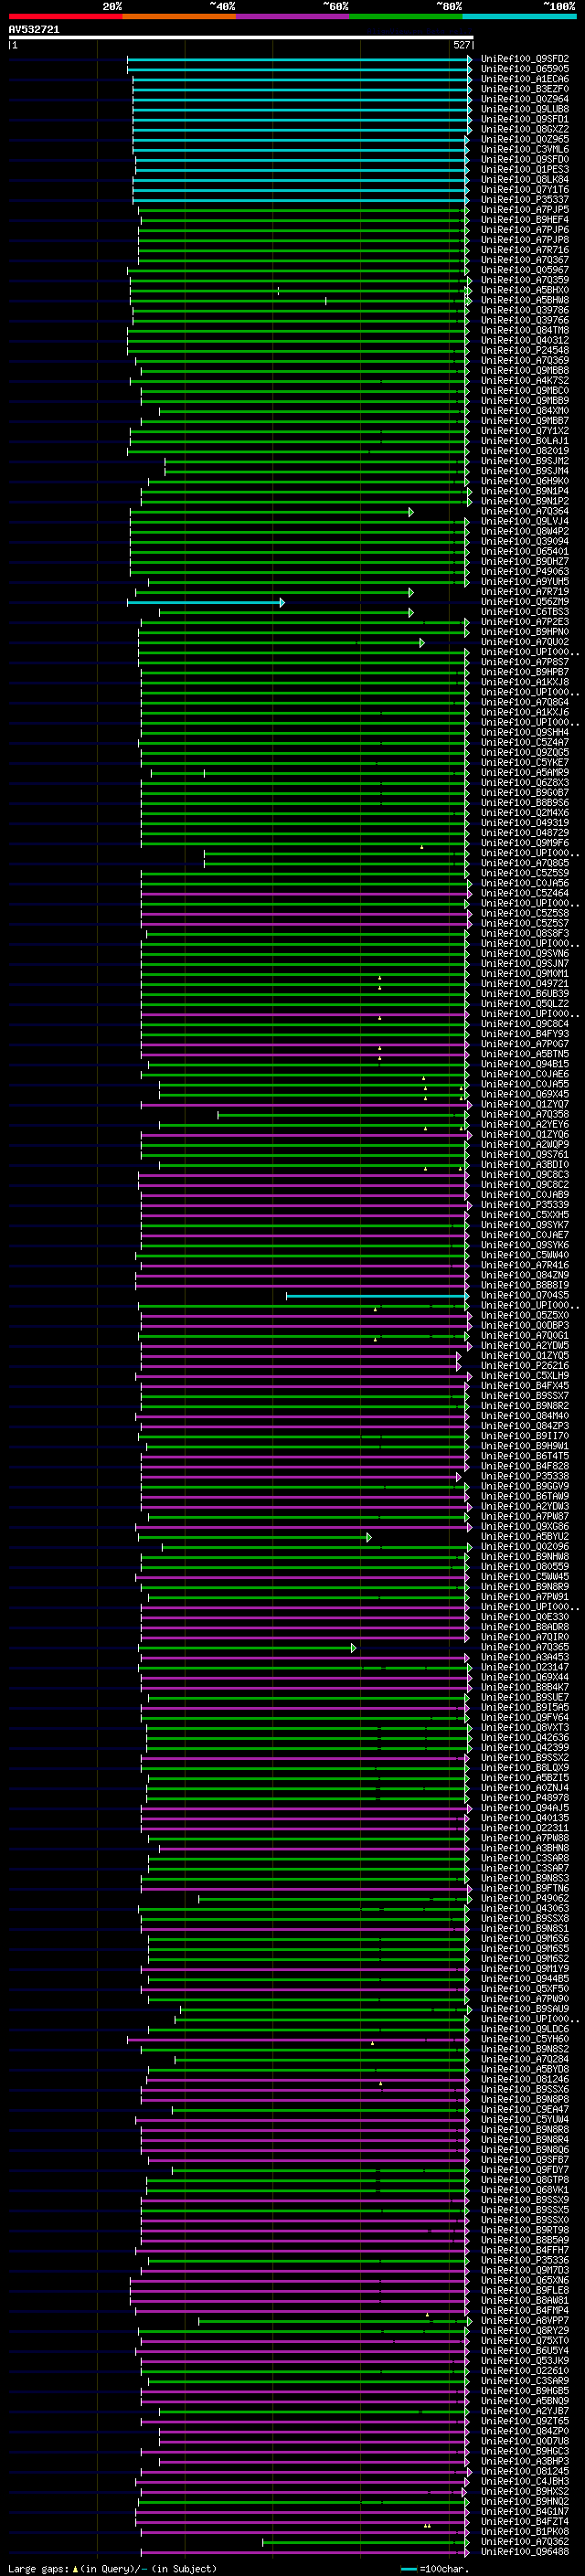Viewport: 585px width, 2576px height.
Task: Open hit UniRef100_Q9SHH4
Action: click(x=524, y=733)
